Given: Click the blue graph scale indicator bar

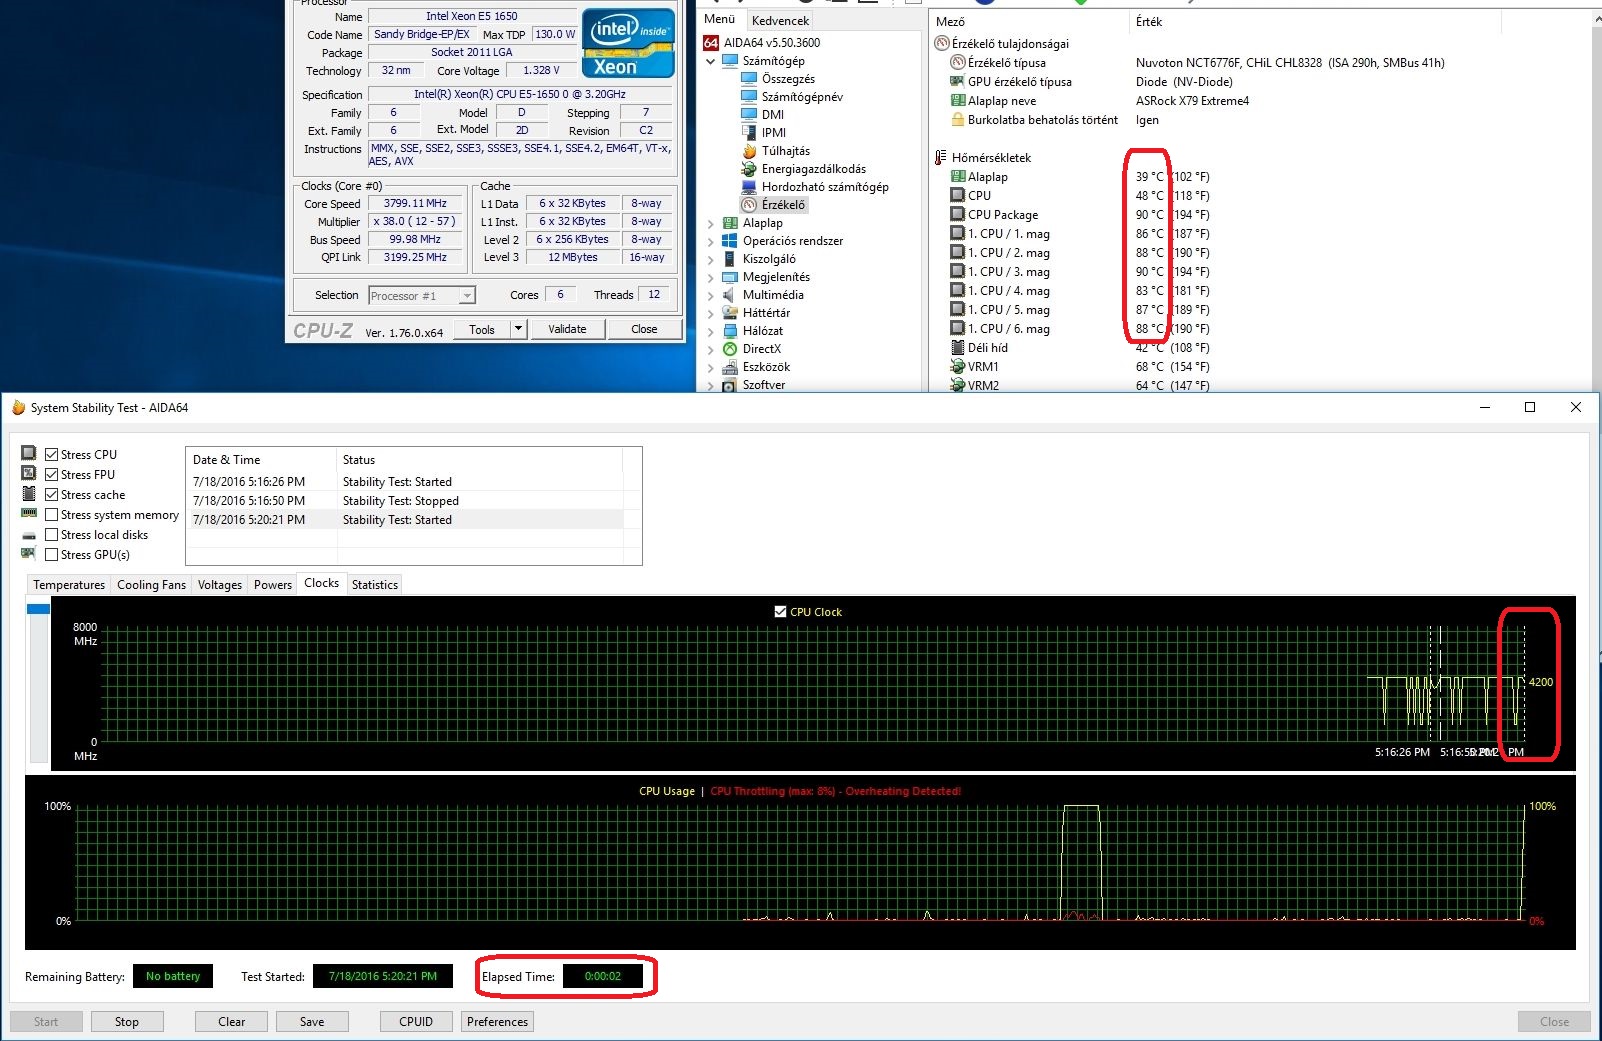Looking at the screenshot, I should (39, 609).
